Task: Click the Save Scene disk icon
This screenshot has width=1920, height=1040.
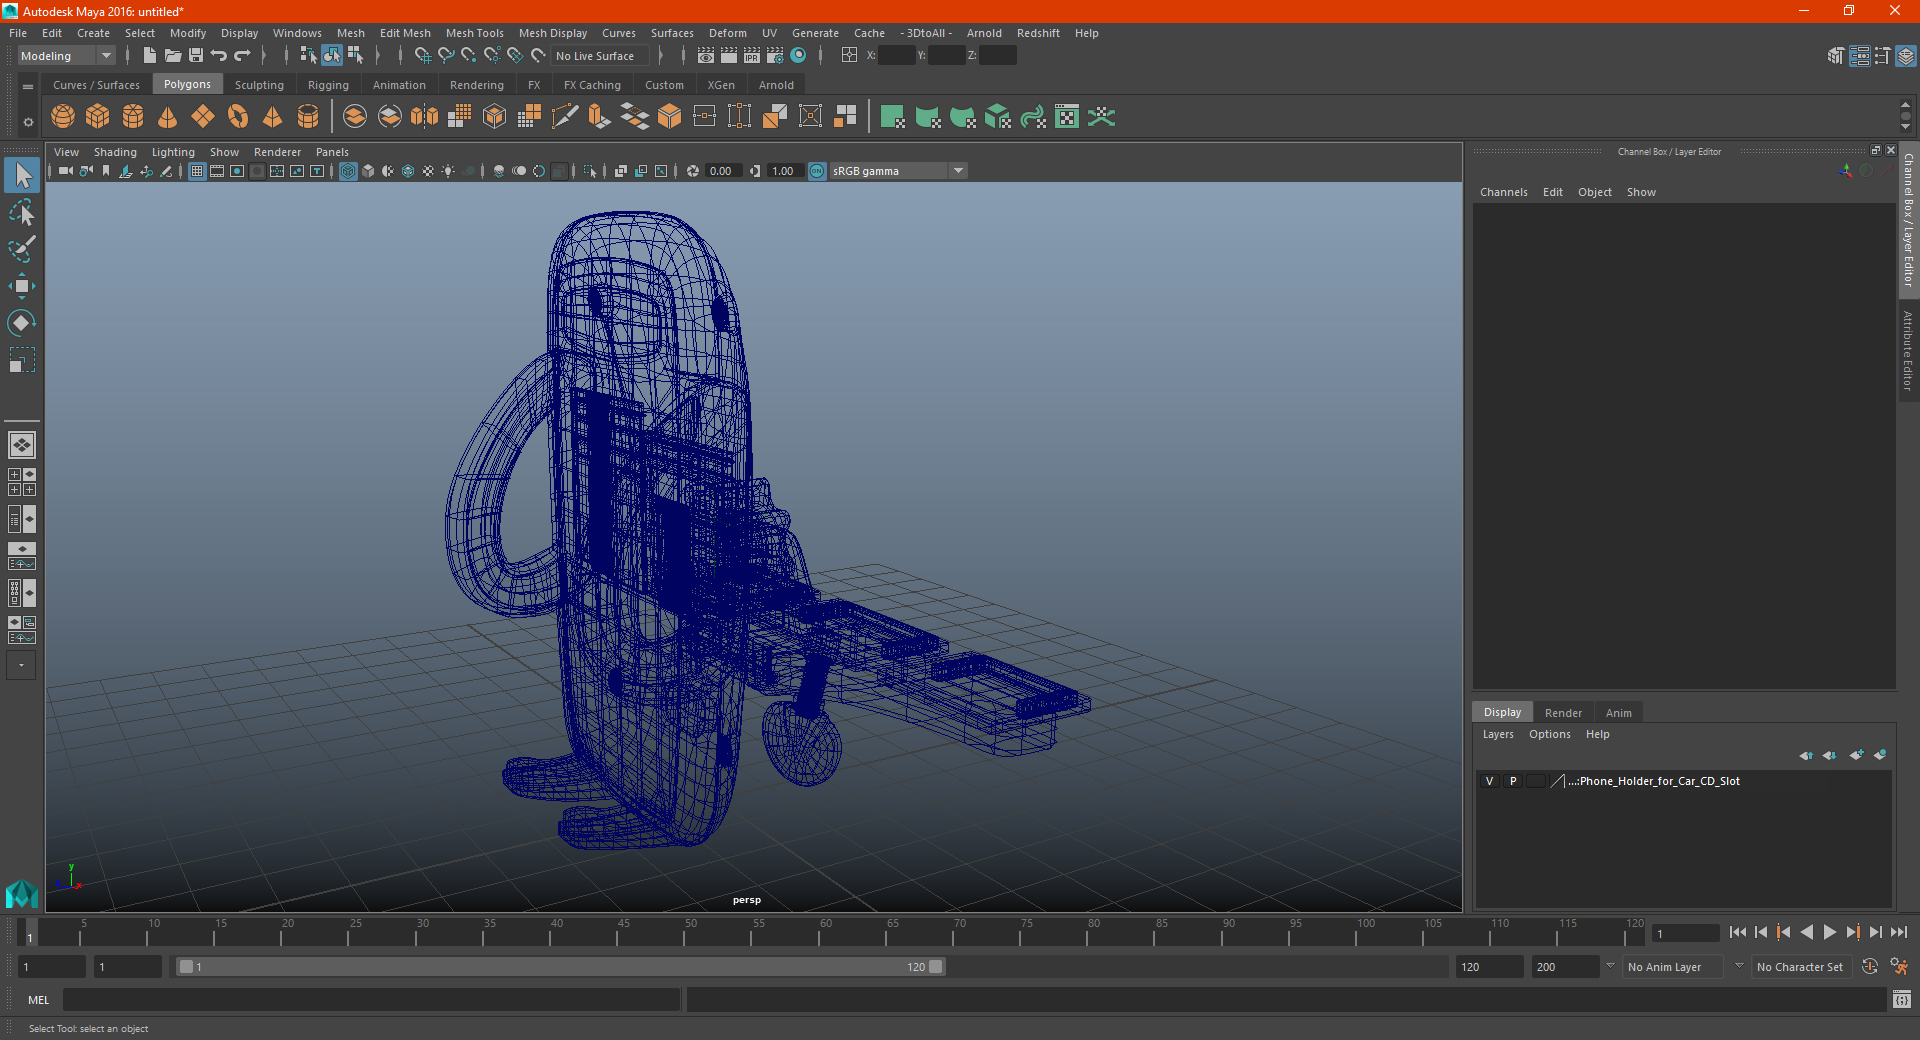Action: click(196, 56)
